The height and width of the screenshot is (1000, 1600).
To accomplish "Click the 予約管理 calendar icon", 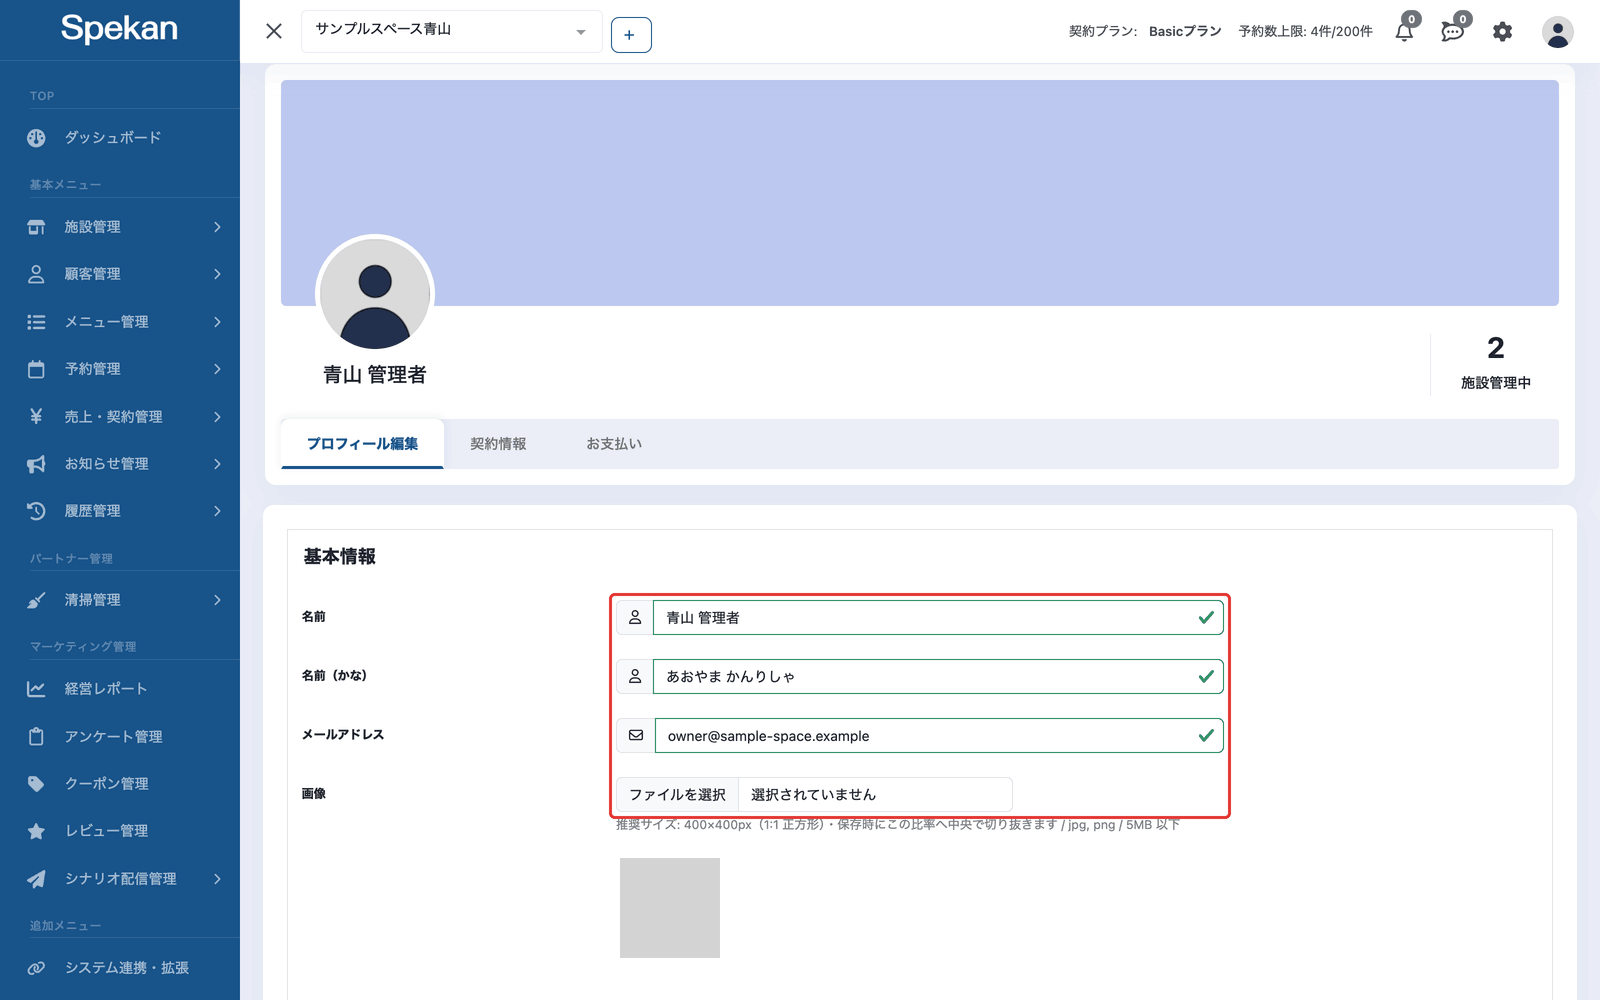I will [36, 369].
